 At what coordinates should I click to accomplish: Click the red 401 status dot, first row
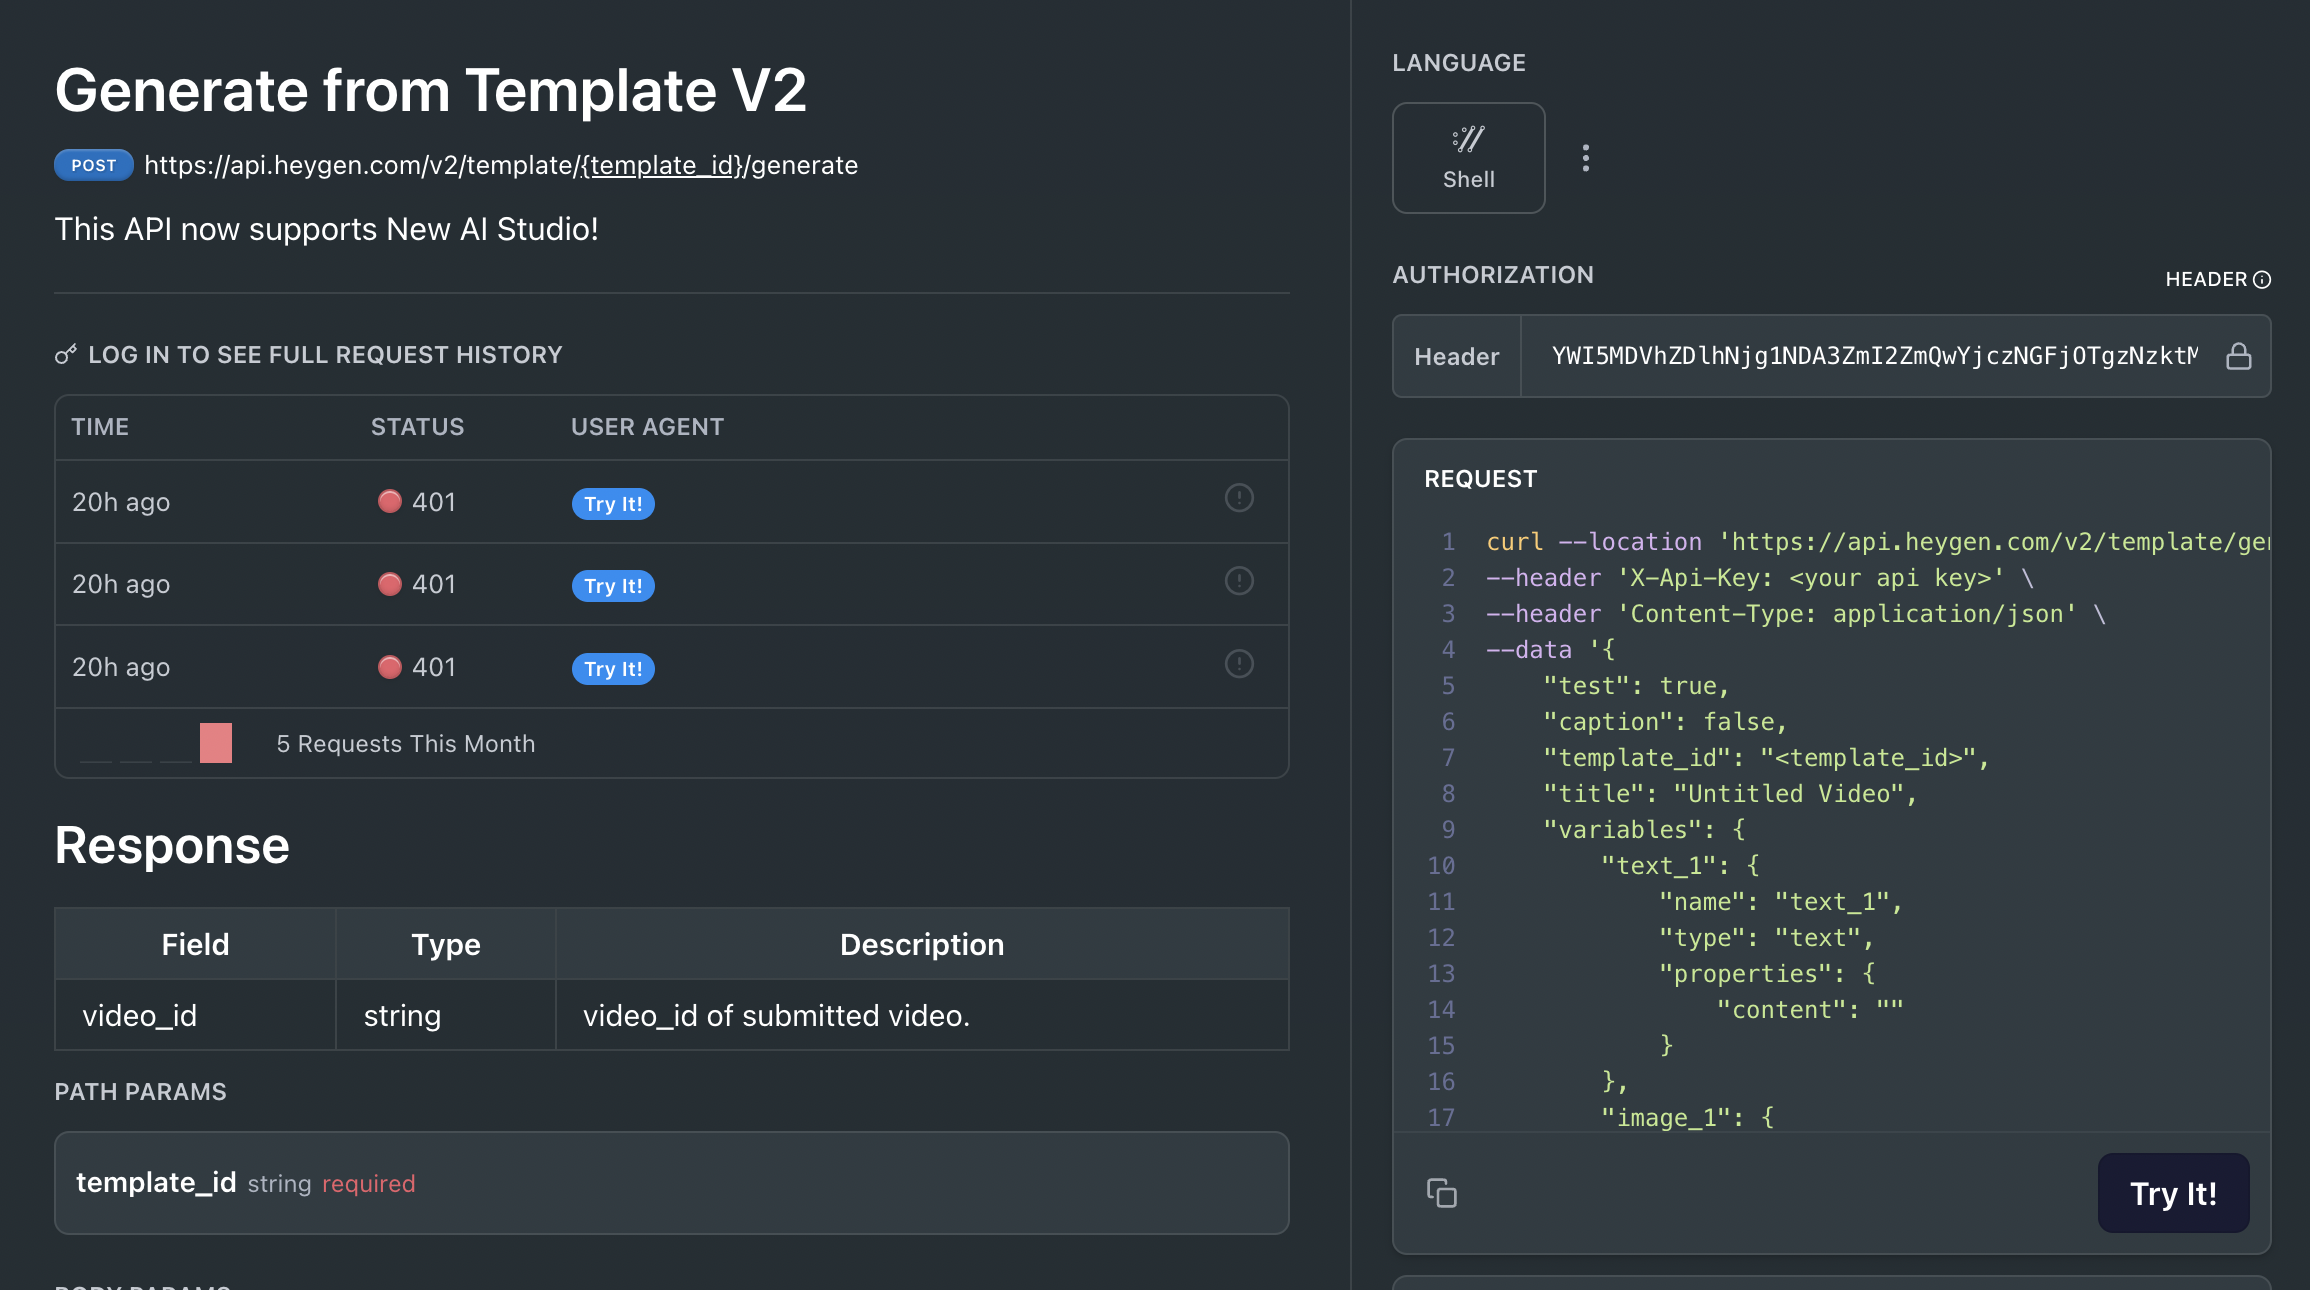coord(390,501)
